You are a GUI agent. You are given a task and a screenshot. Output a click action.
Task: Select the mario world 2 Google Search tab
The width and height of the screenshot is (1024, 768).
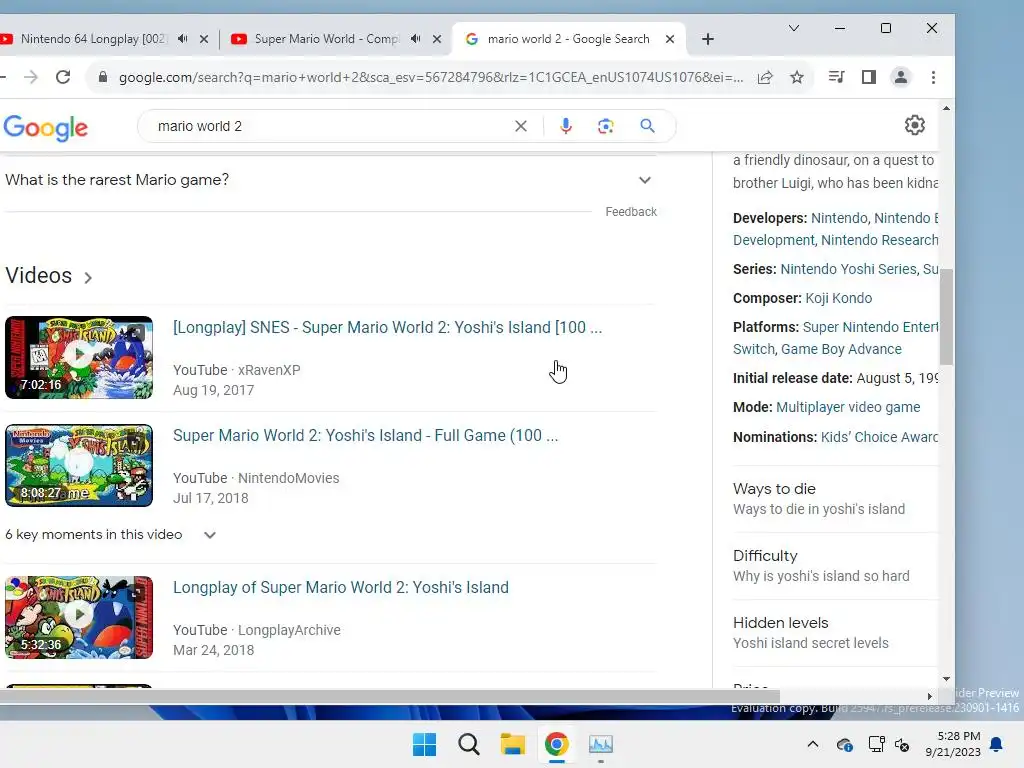[x=568, y=39]
